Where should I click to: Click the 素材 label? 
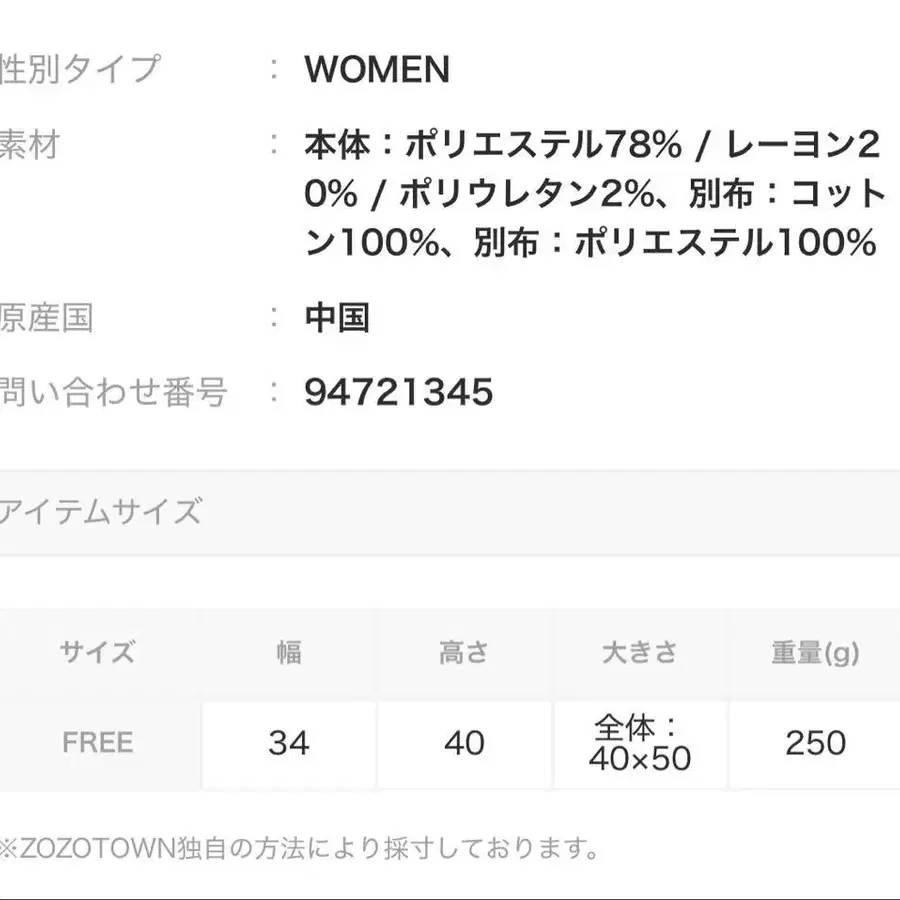tap(30, 146)
